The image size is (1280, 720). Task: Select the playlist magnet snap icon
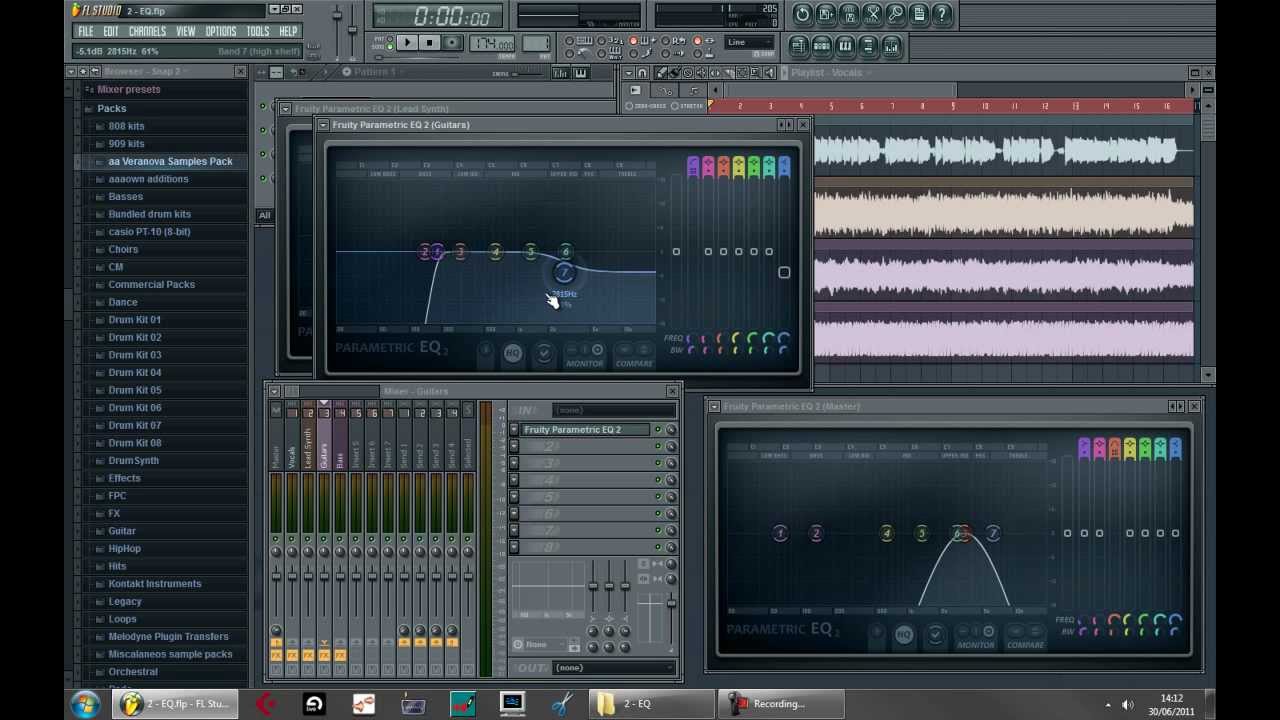[643, 73]
